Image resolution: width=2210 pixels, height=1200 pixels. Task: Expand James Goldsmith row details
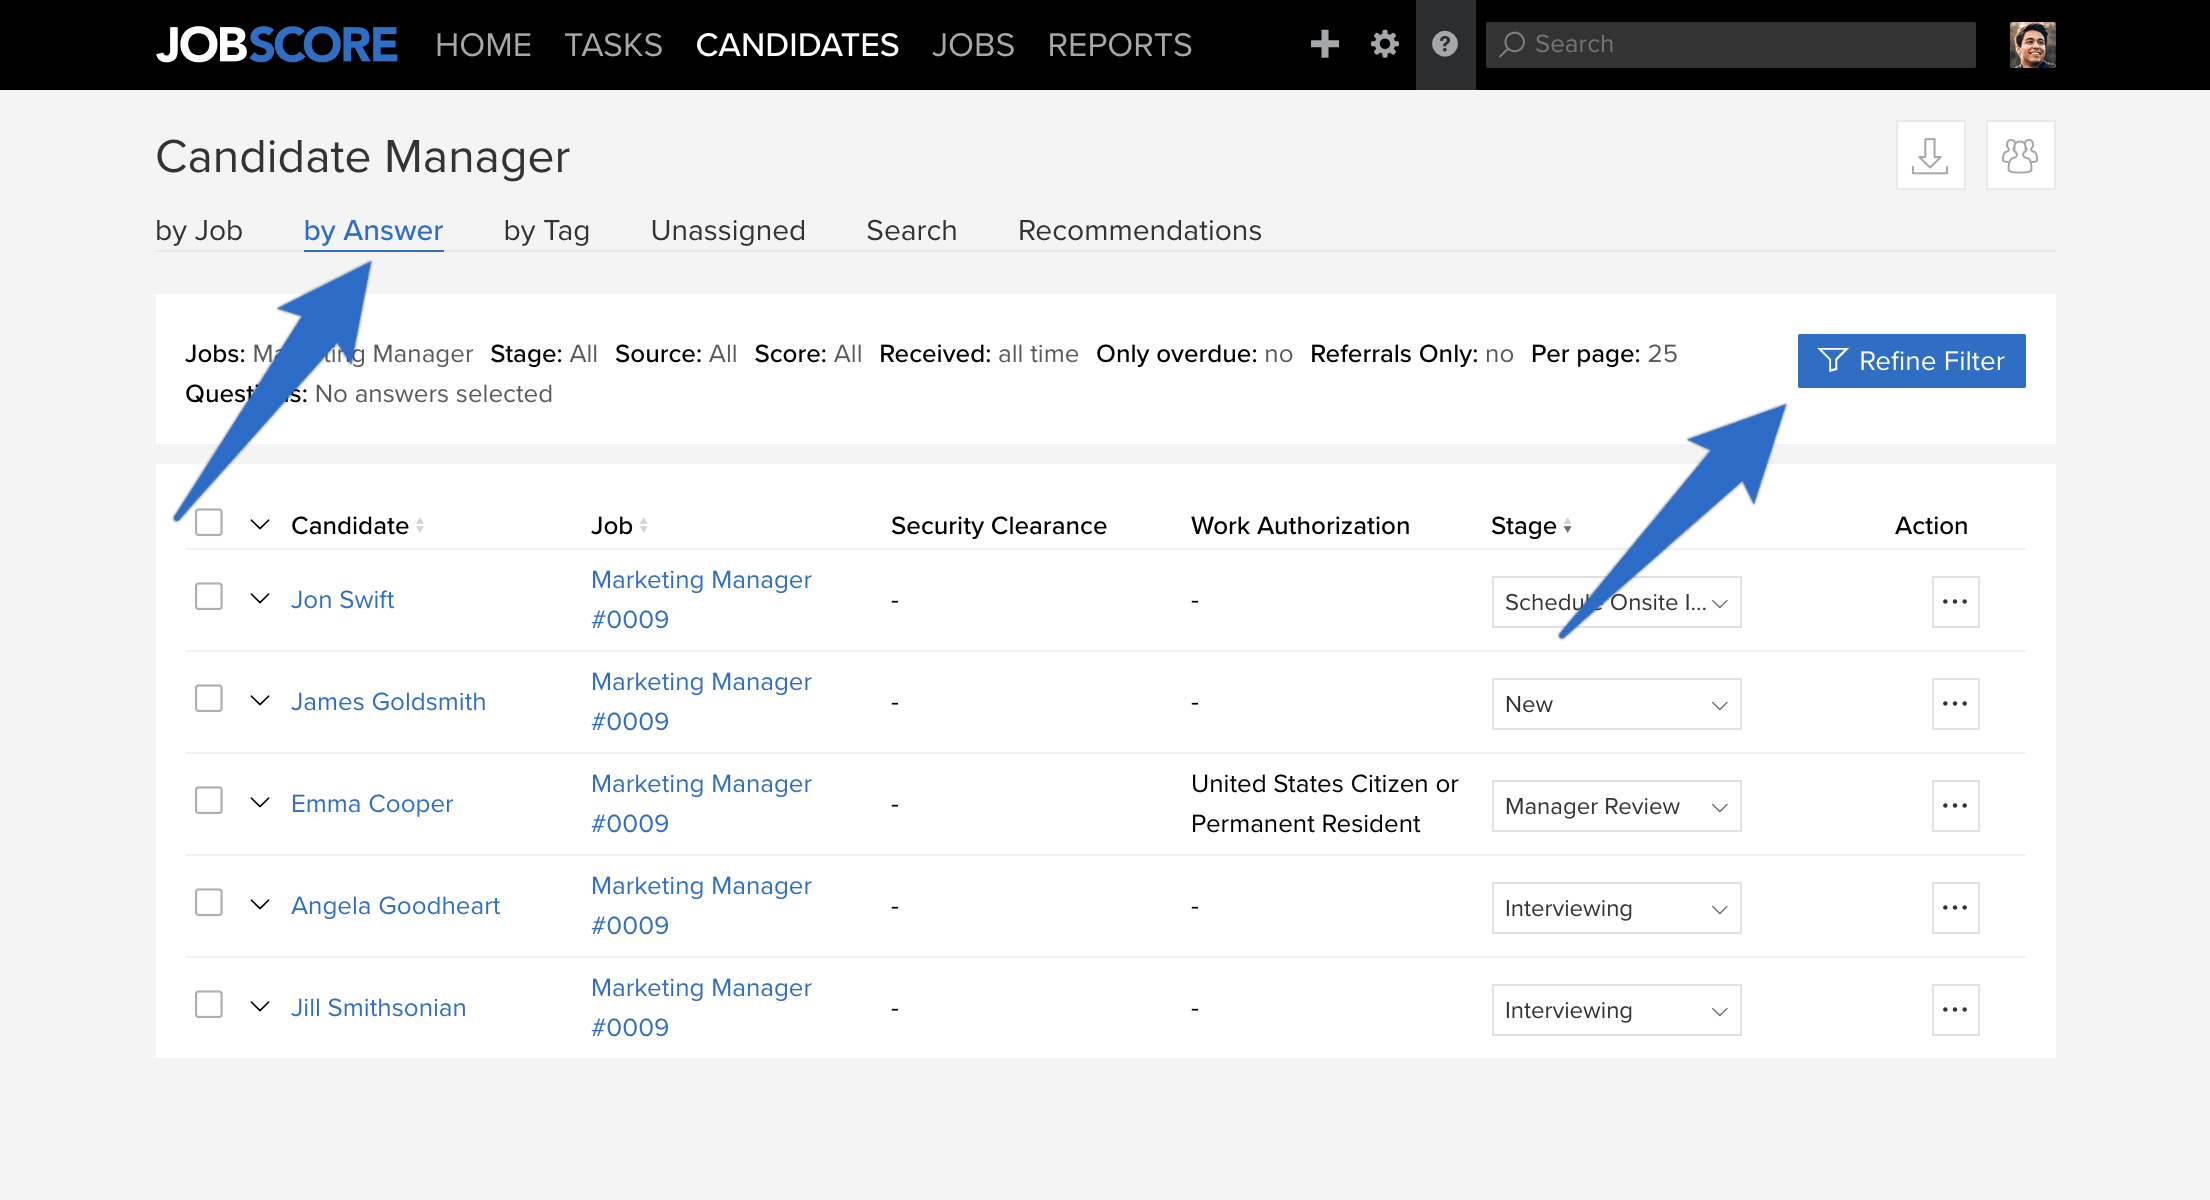(260, 701)
